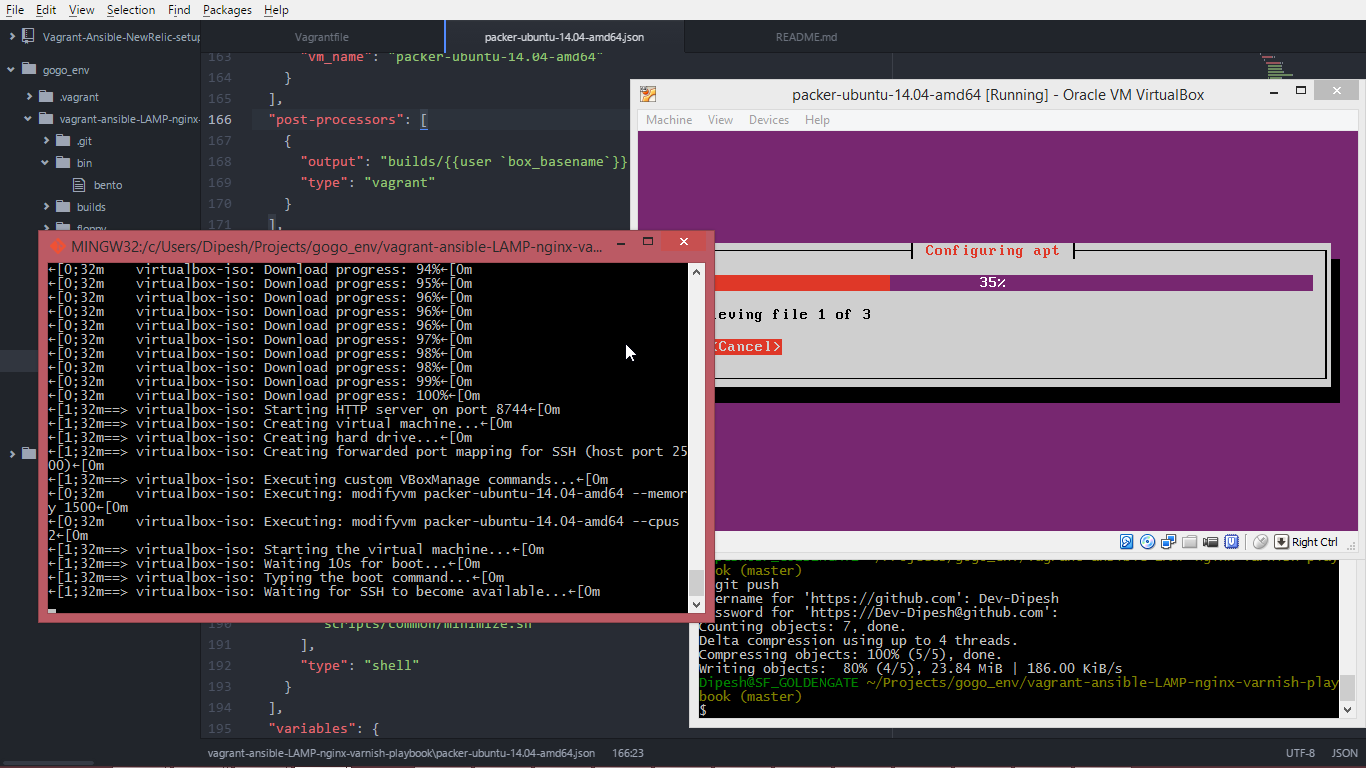
Task: Click the mouse integration icon in VirtualBox
Action: [1260, 542]
